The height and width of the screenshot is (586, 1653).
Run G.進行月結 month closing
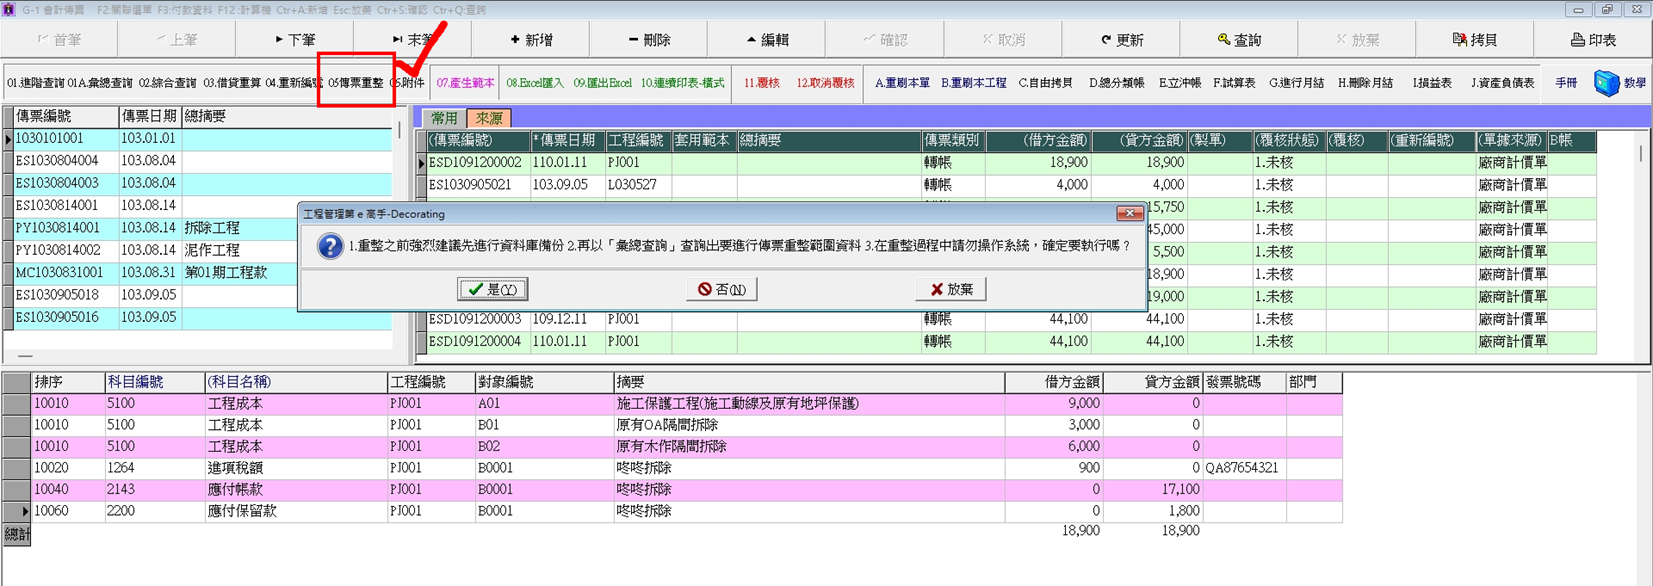point(1296,83)
